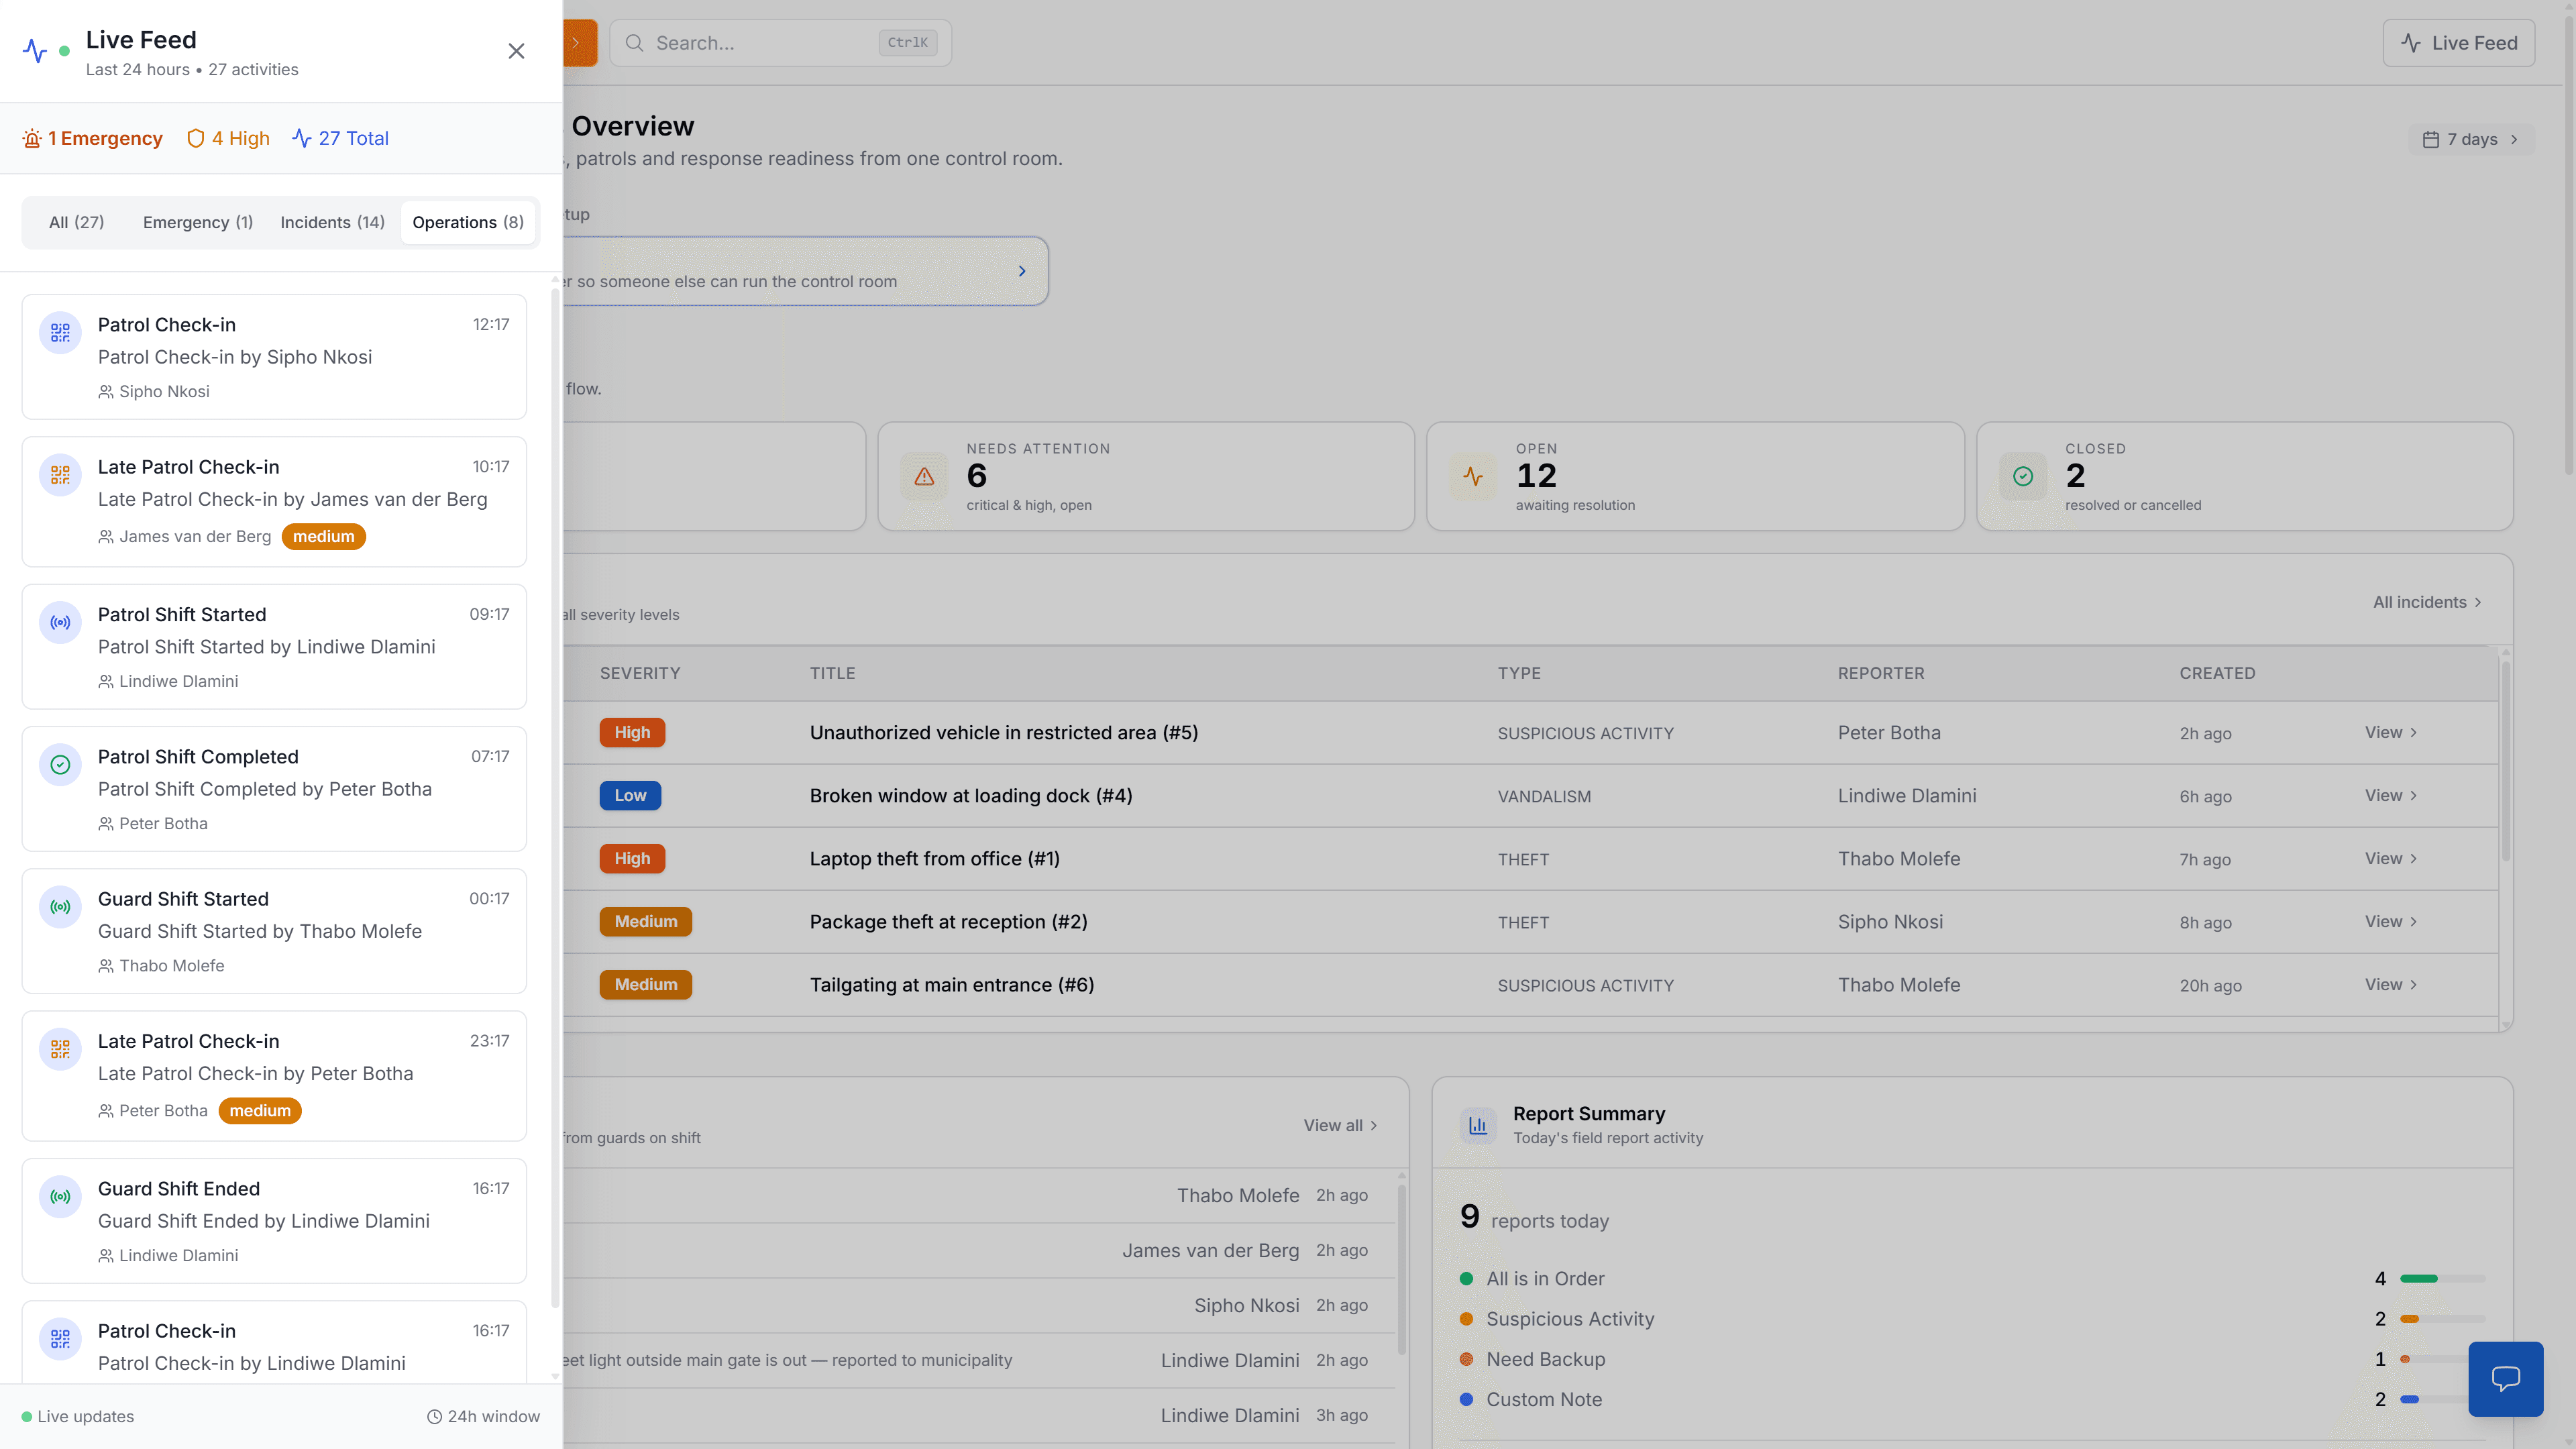This screenshot has width=2576, height=1449.
Task: Open the All incidents link
Action: point(2427,602)
